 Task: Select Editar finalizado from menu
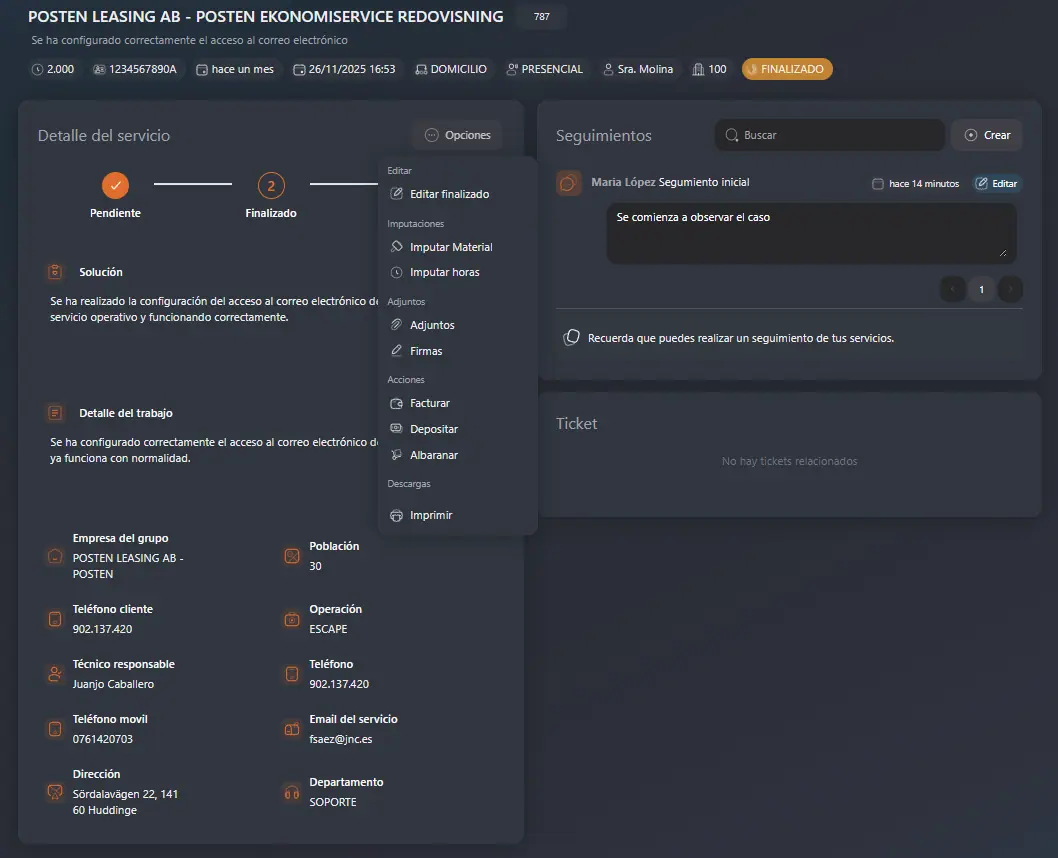point(449,194)
